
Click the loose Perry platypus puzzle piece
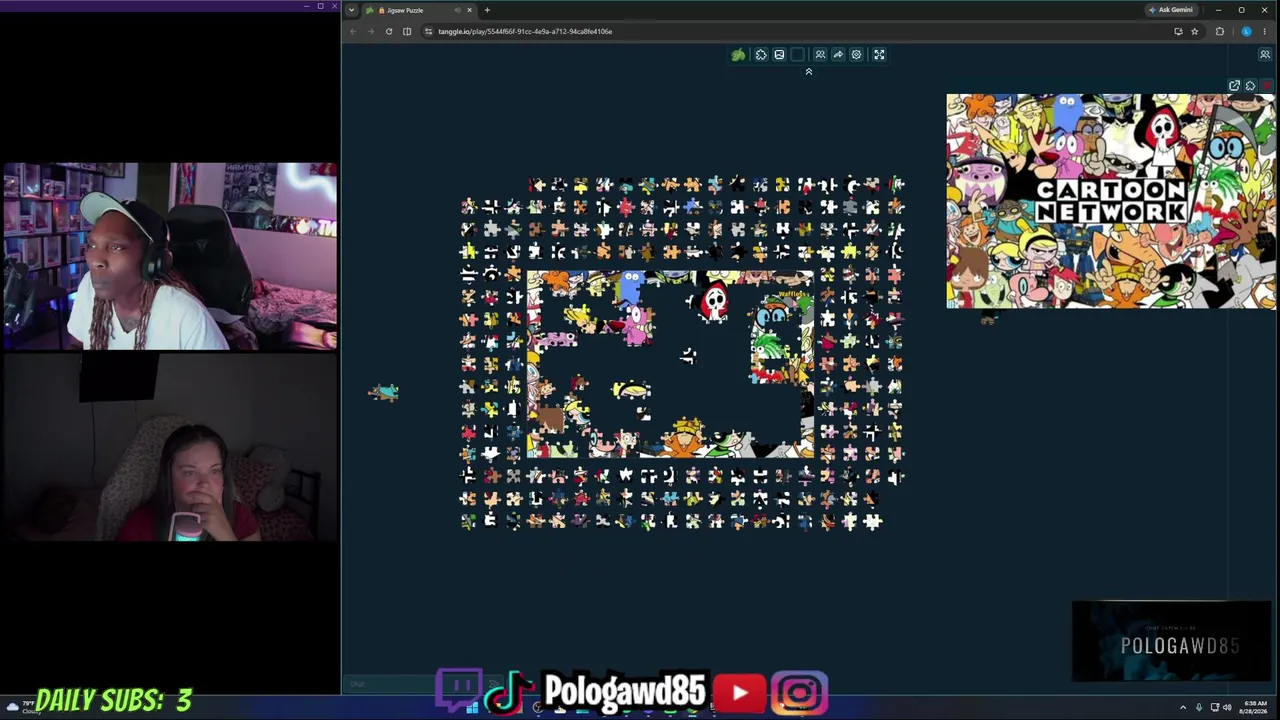(x=384, y=392)
